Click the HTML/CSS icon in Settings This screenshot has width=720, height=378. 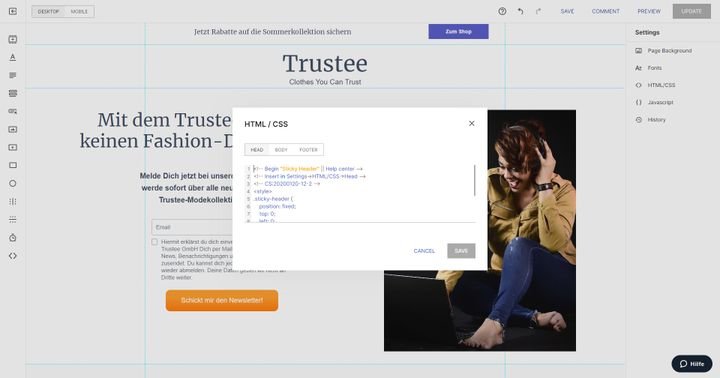click(639, 85)
